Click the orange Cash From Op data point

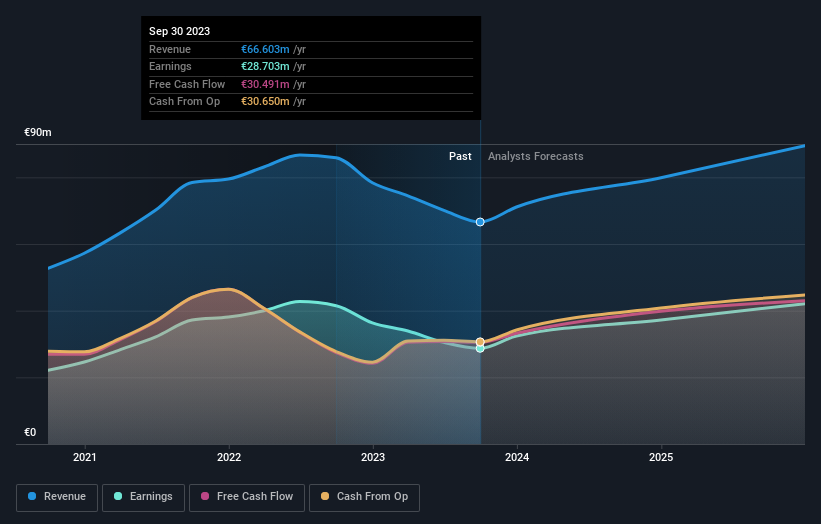click(x=480, y=342)
